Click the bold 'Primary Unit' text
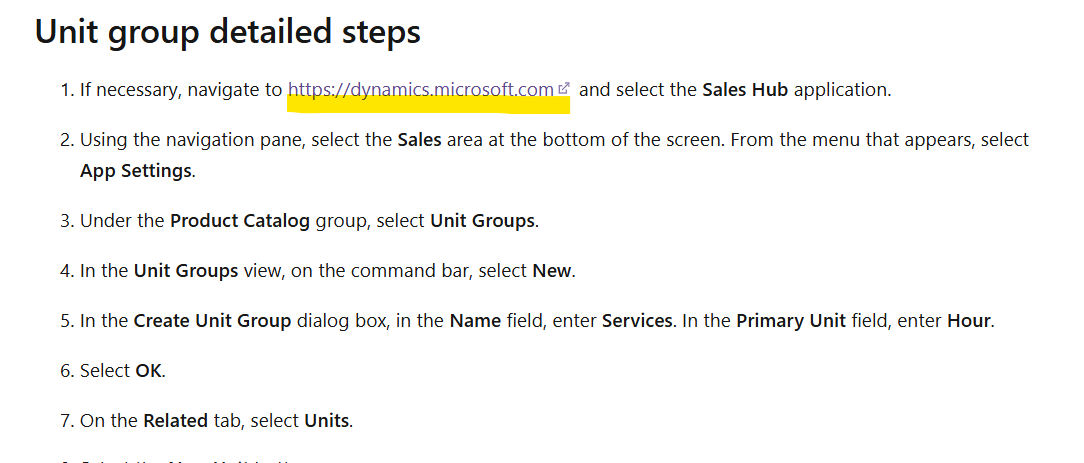Image resolution: width=1084 pixels, height=463 pixels. 791,321
